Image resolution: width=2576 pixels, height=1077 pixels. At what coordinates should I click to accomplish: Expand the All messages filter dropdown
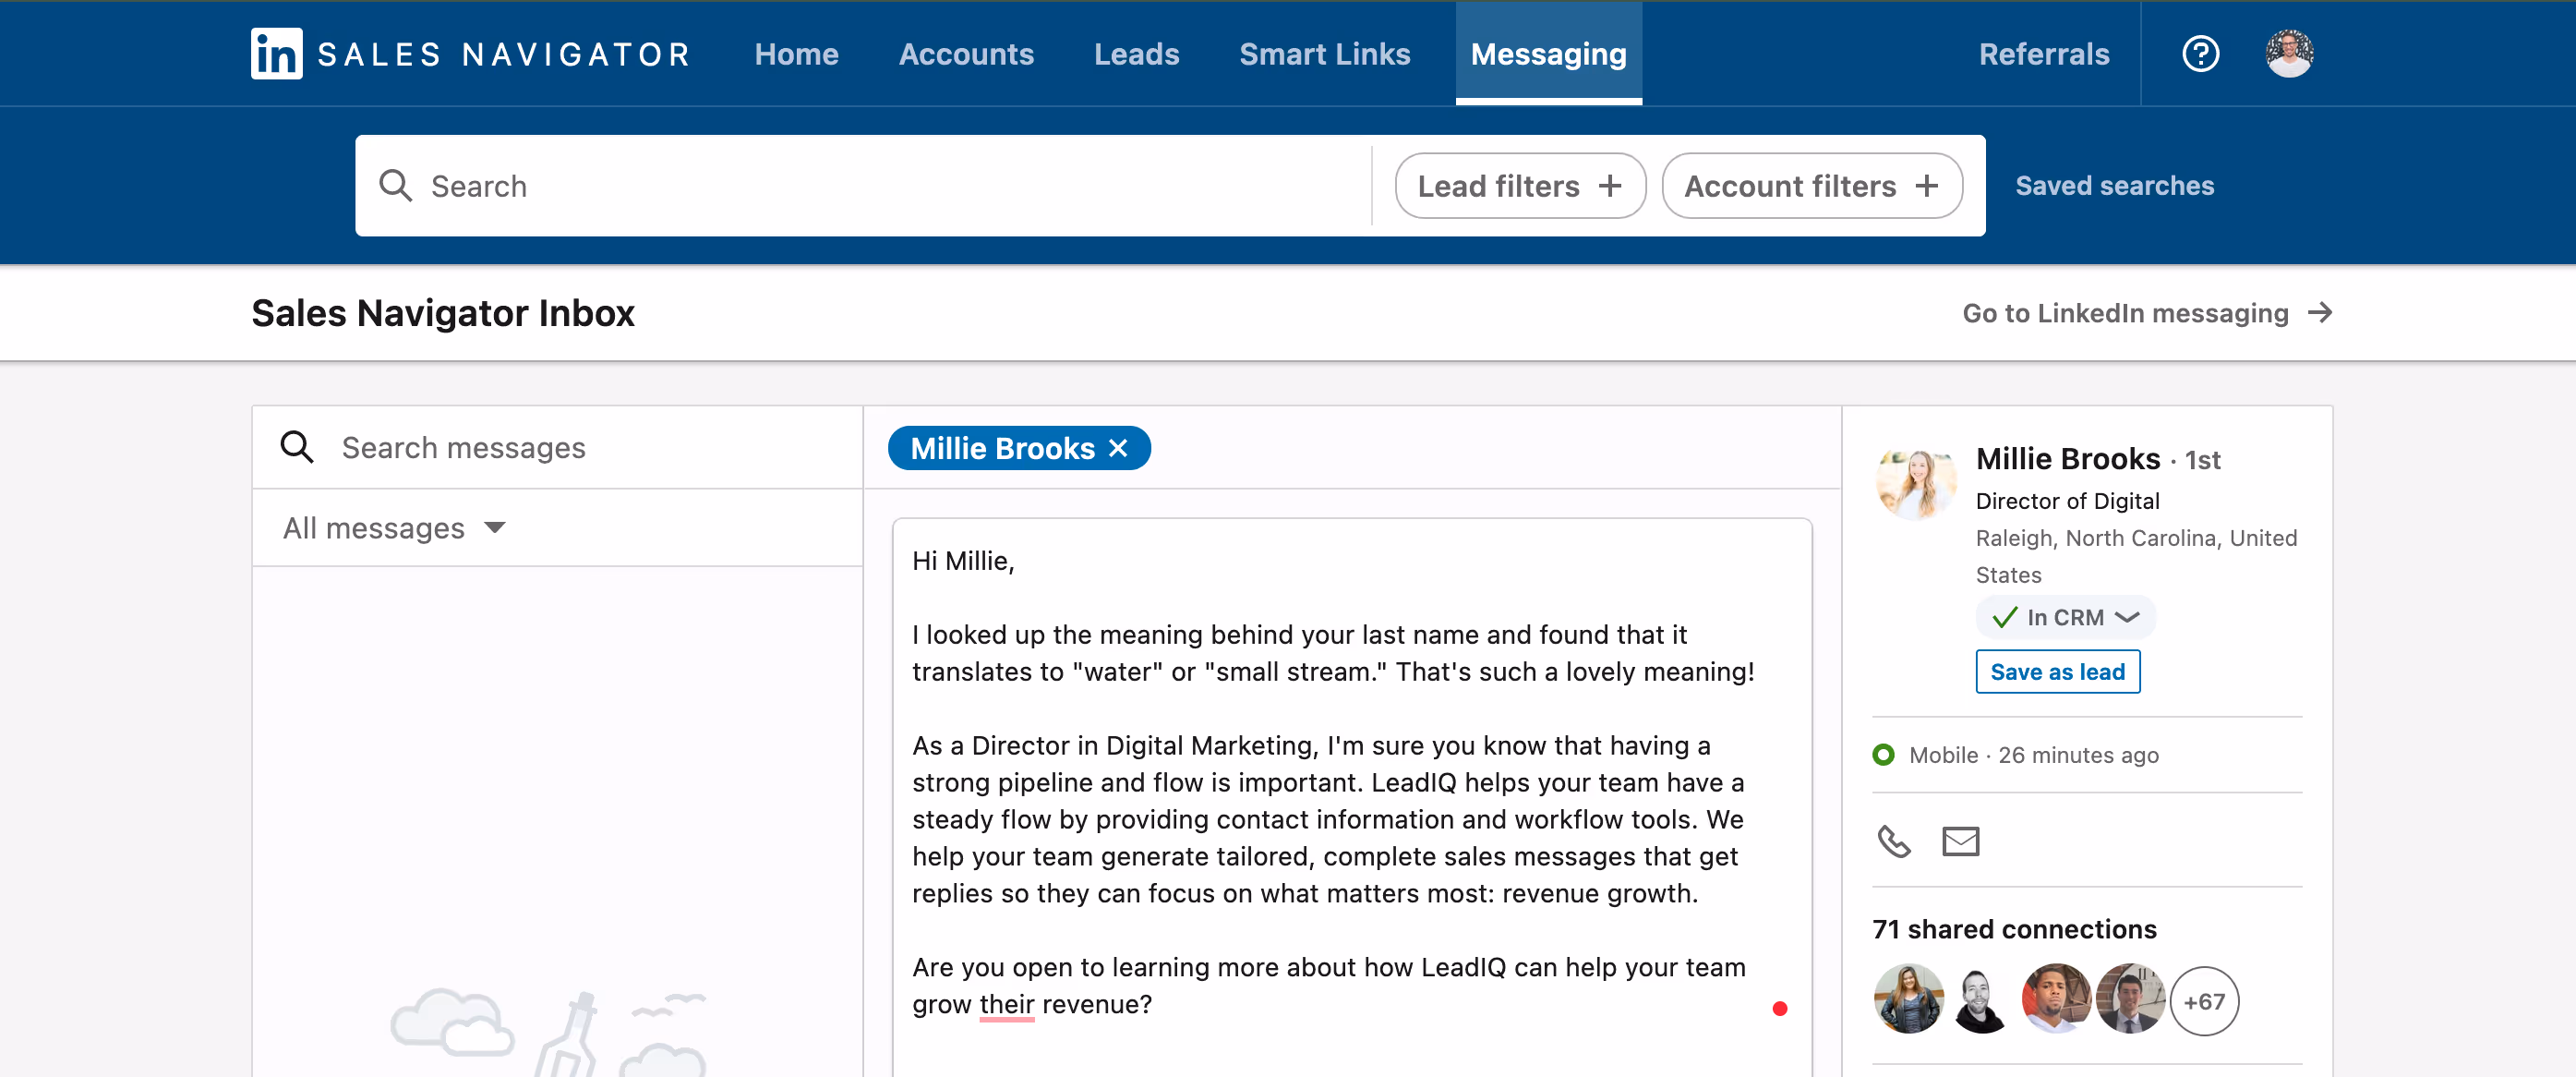coord(394,528)
